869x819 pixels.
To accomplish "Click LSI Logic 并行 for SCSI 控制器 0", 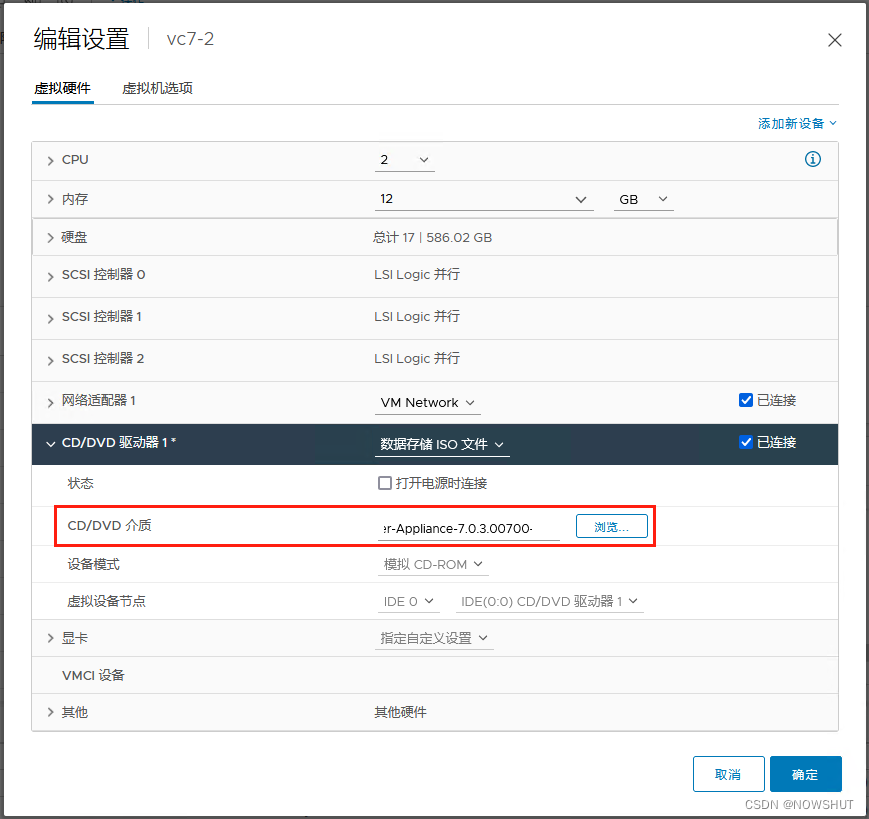I will point(417,275).
